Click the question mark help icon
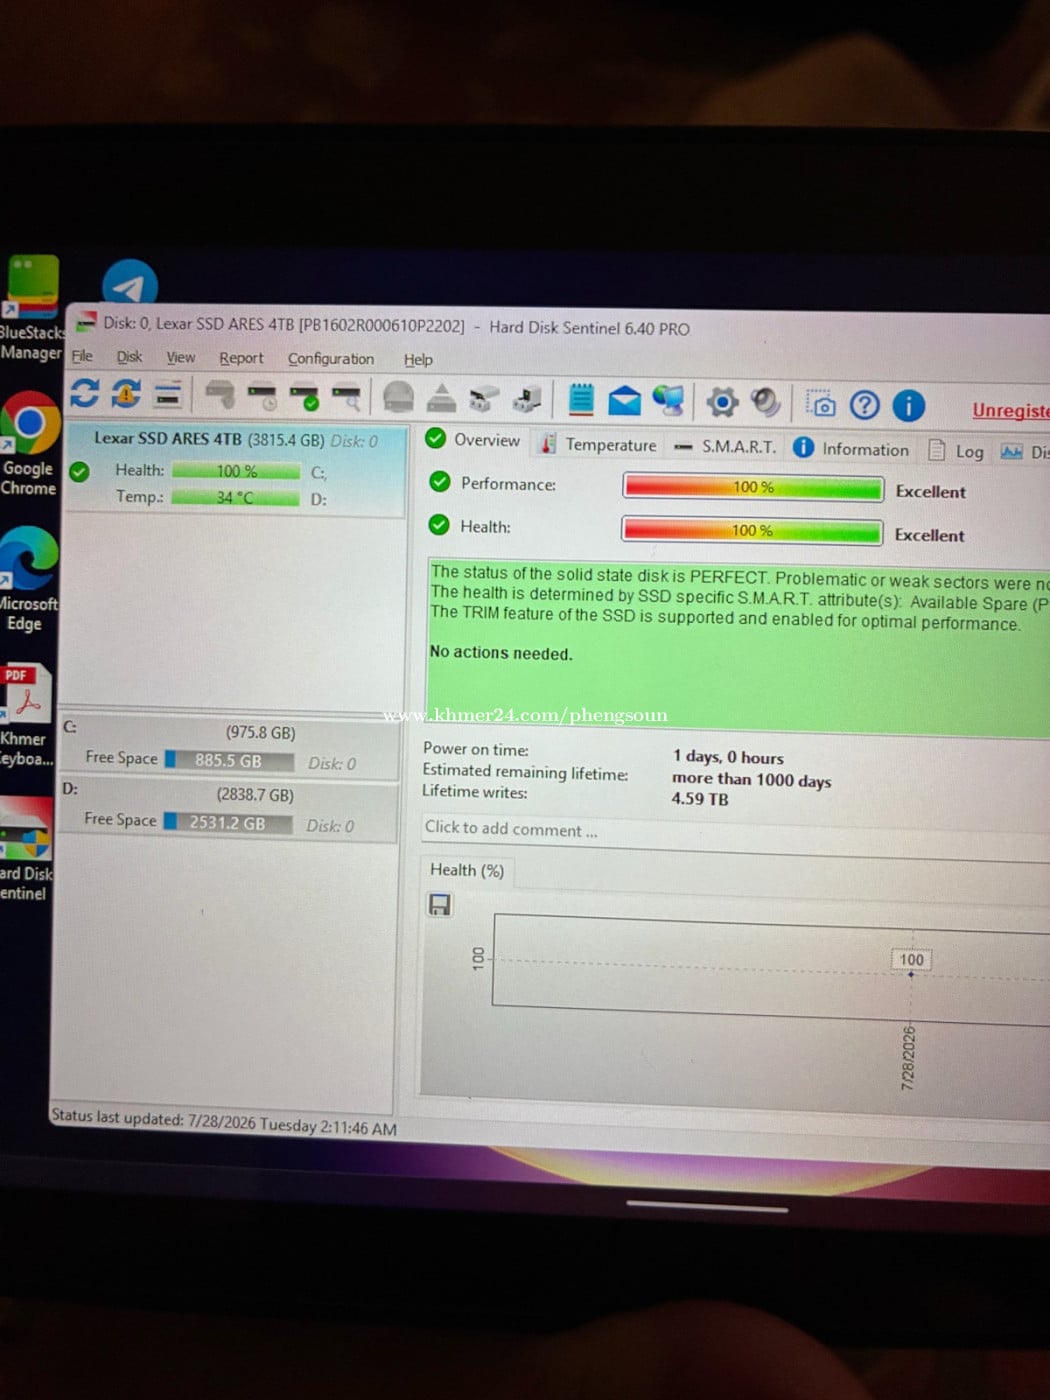This screenshot has width=1050, height=1400. coord(865,405)
